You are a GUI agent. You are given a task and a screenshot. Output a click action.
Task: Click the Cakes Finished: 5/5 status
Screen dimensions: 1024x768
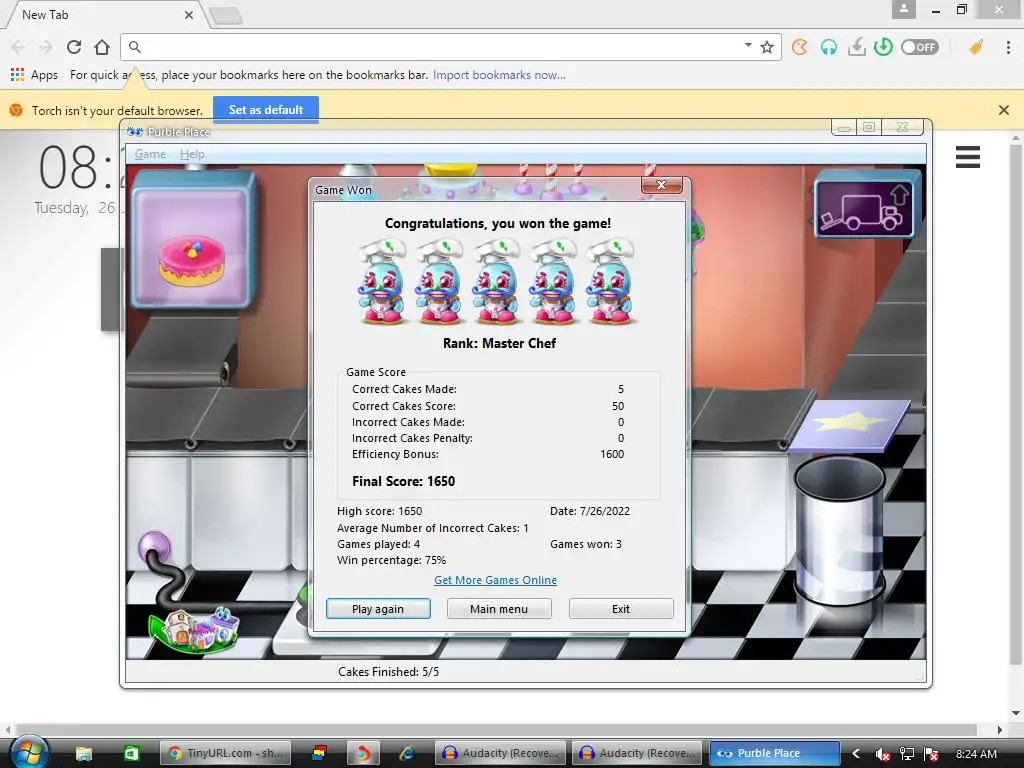[389, 671]
